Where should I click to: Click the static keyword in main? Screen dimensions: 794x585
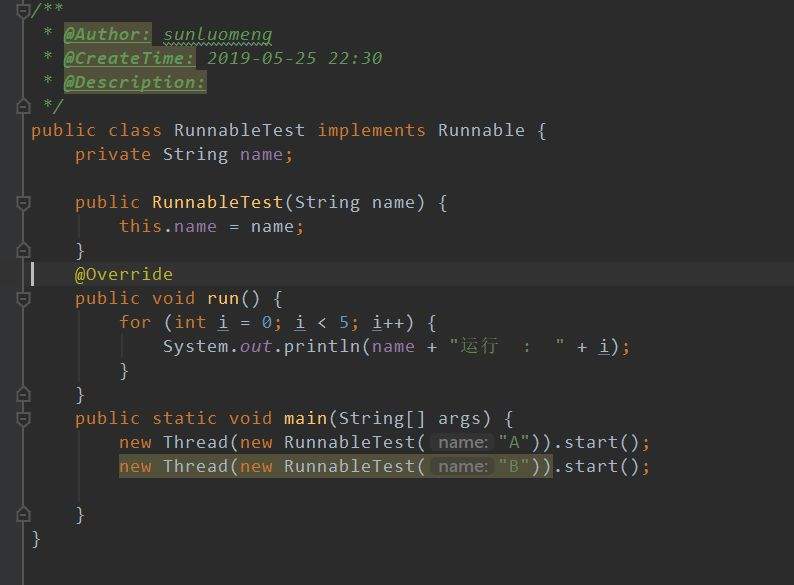[x=184, y=418]
